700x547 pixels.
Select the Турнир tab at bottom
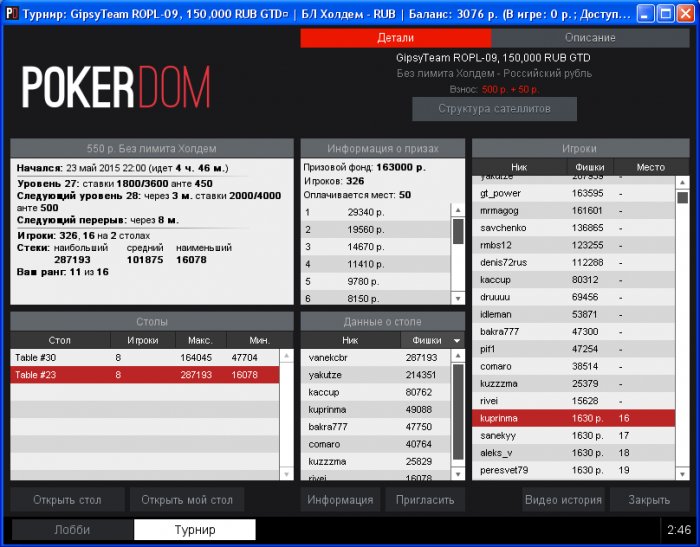click(x=195, y=530)
